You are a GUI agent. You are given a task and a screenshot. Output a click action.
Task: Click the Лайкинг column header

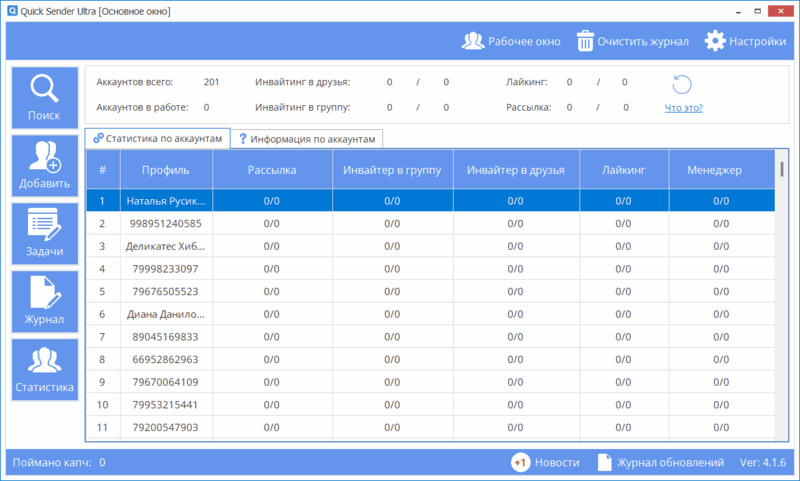click(623, 170)
